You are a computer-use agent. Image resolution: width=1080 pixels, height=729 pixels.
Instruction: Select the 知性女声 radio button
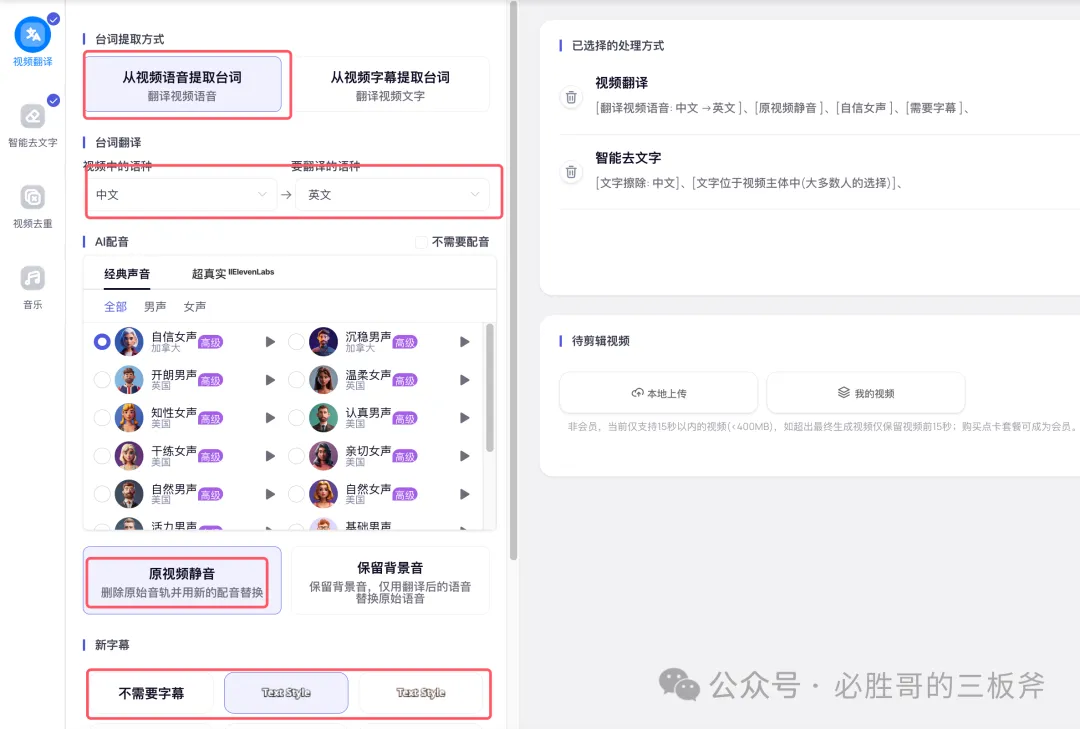[x=102, y=418]
